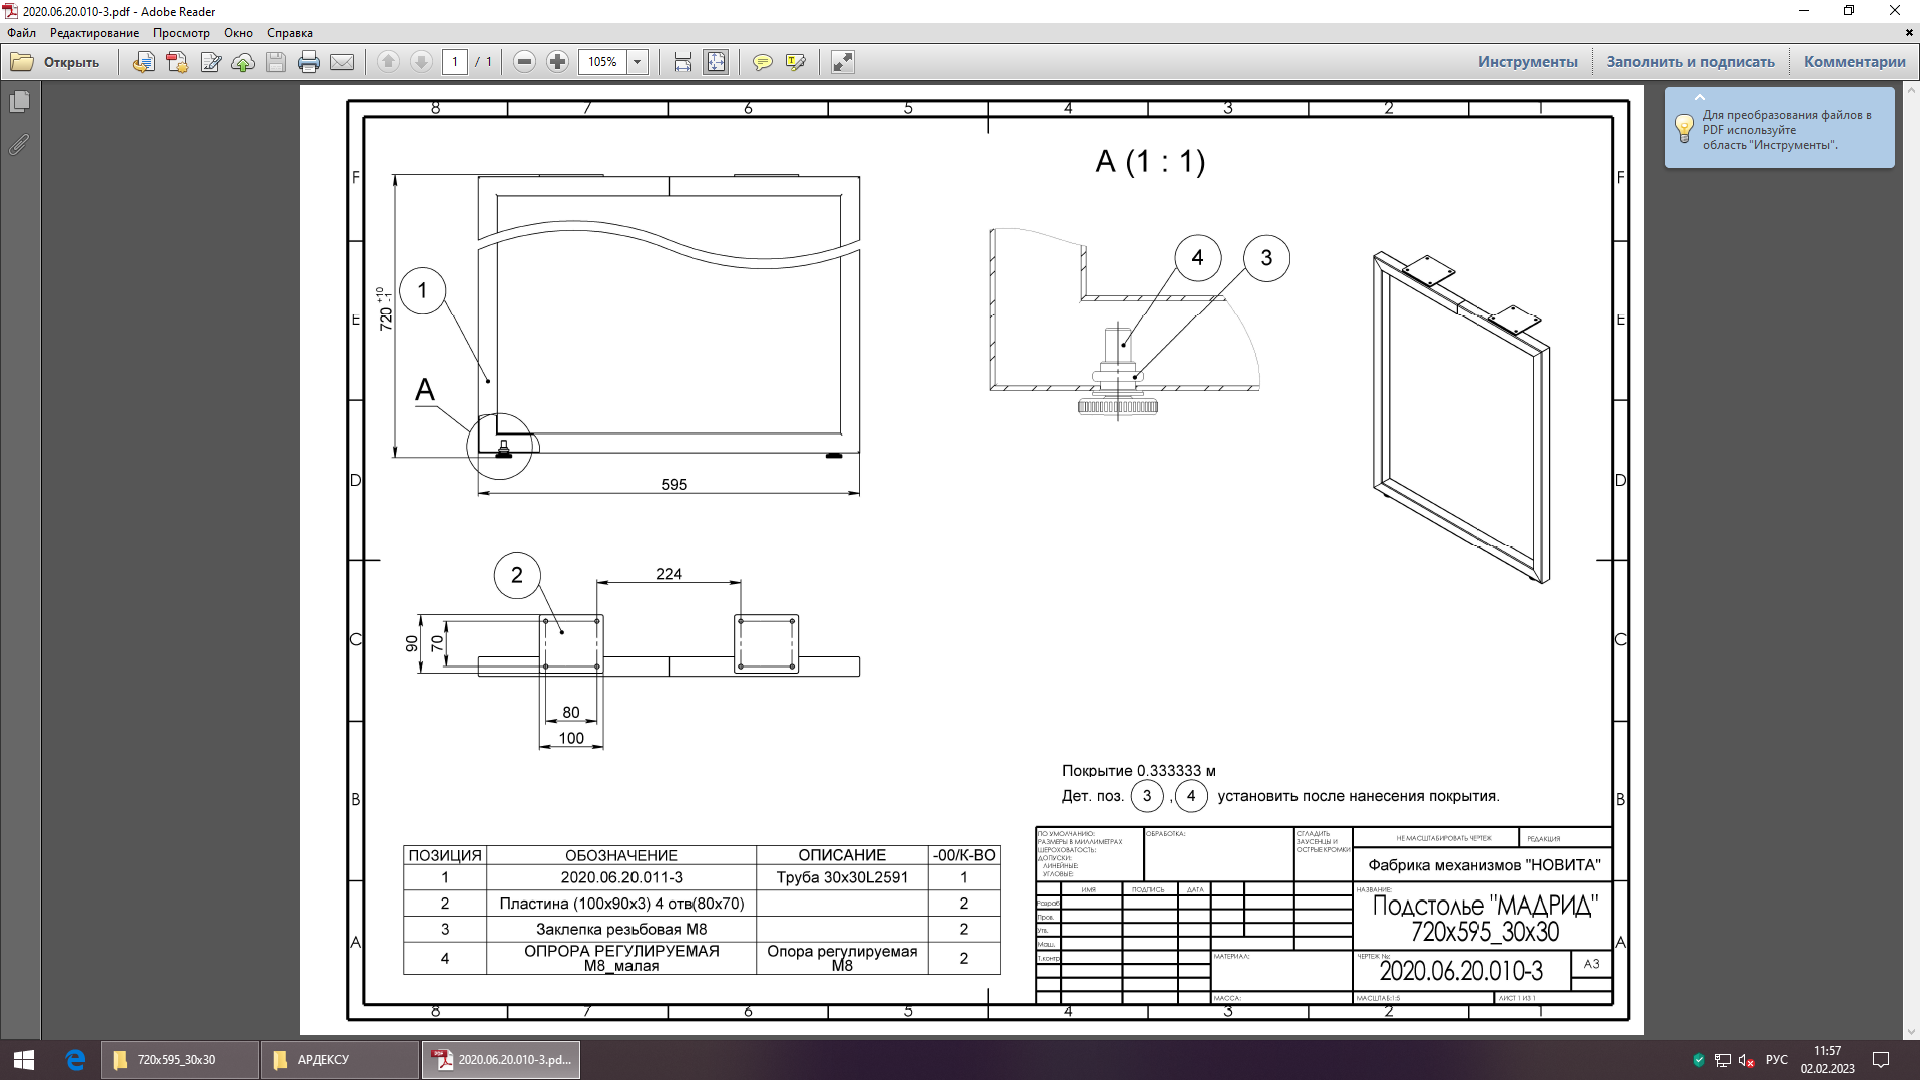Screen dimensions: 1920x1080
Task: Open the zoom level dropdown arrow
Action: [637, 62]
